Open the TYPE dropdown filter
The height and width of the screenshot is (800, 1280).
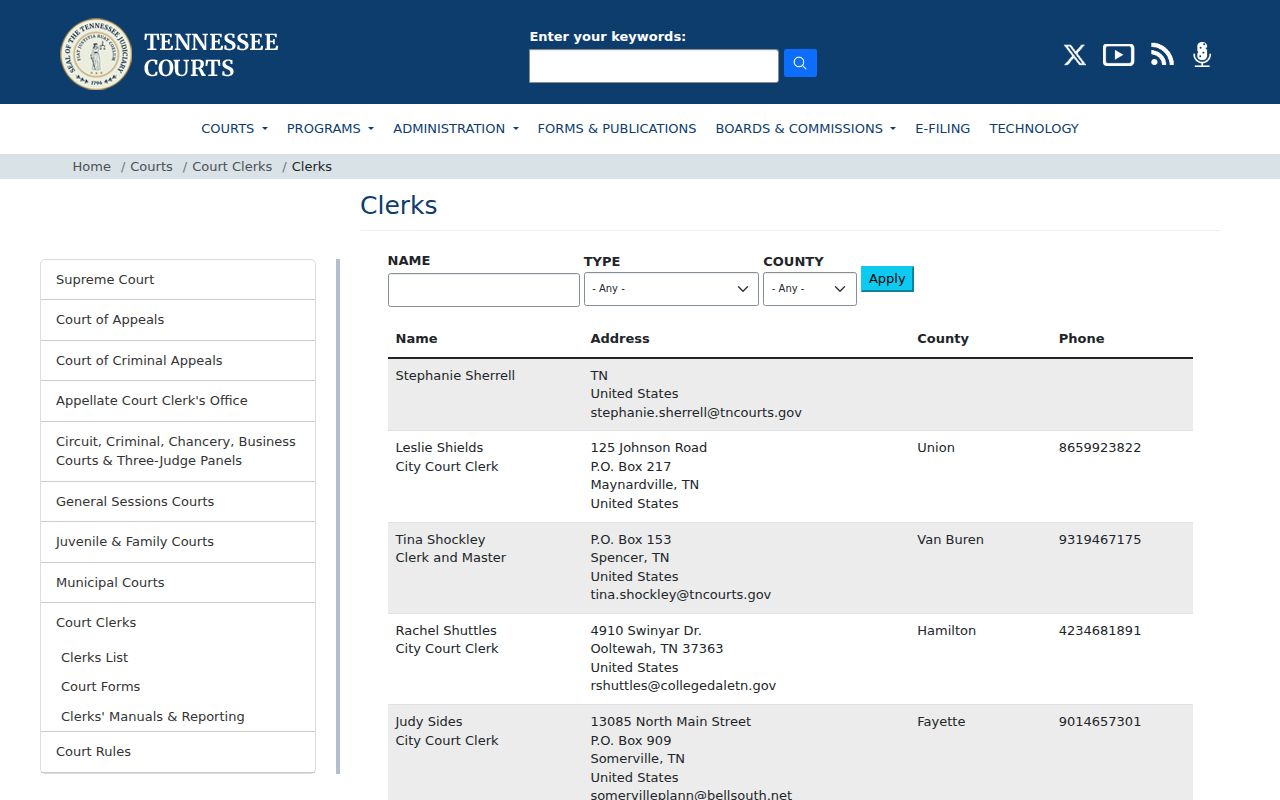[671, 289]
